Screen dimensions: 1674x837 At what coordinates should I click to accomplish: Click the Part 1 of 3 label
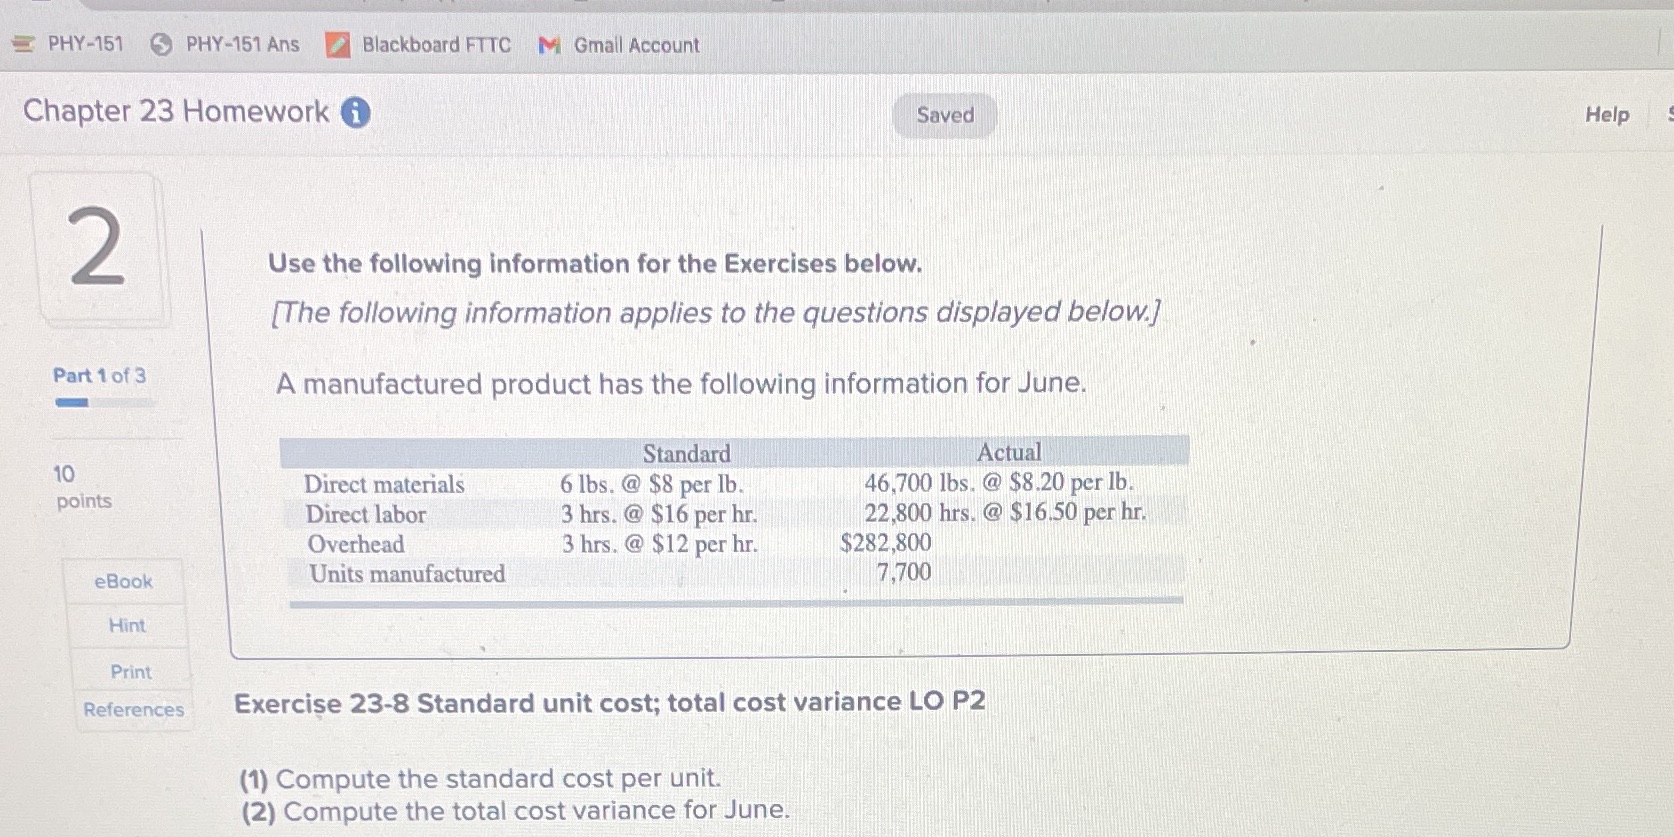(x=99, y=375)
